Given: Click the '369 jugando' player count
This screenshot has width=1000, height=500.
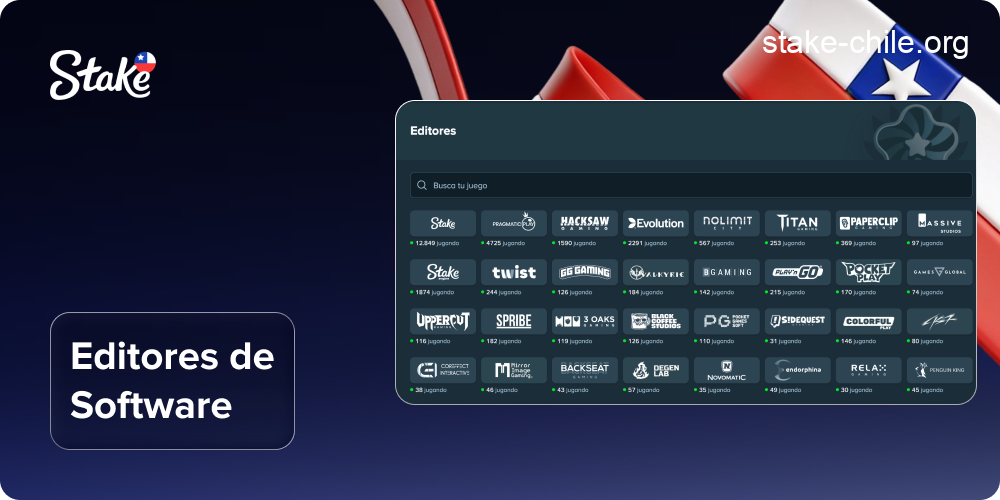Looking at the screenshot, I should 857,244.
